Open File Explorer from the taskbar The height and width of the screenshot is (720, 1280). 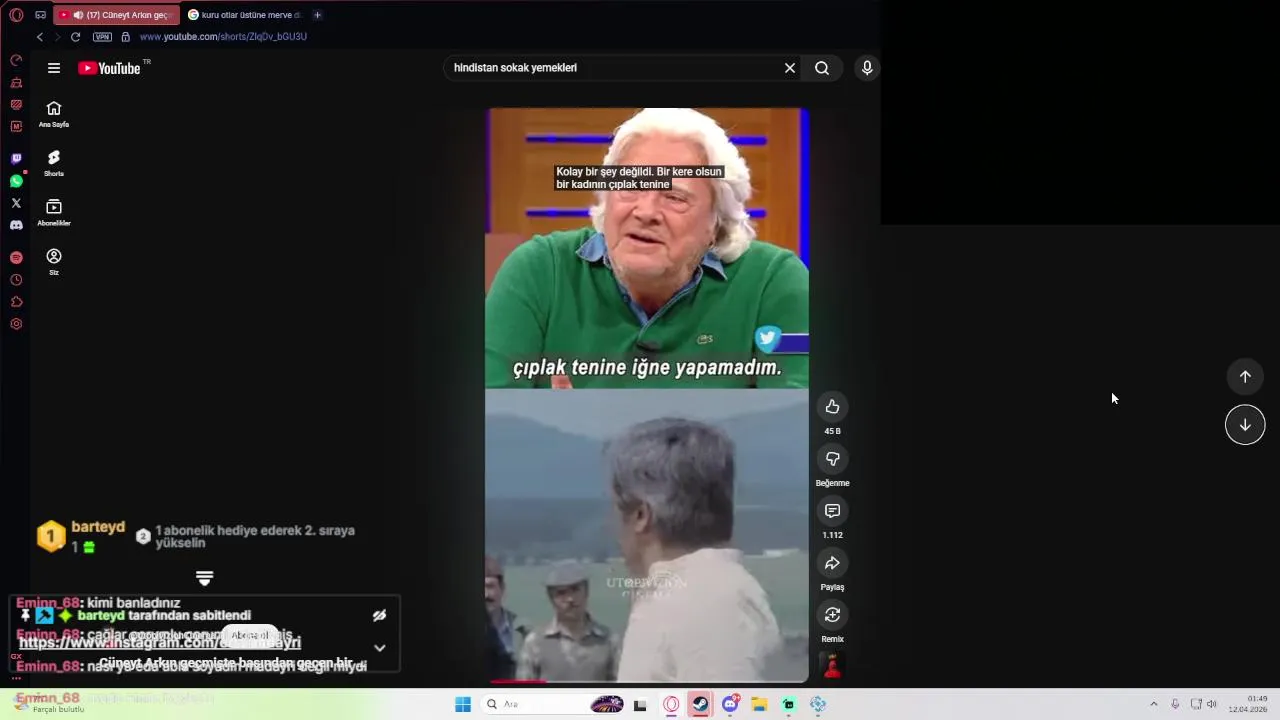click(759, 704)
